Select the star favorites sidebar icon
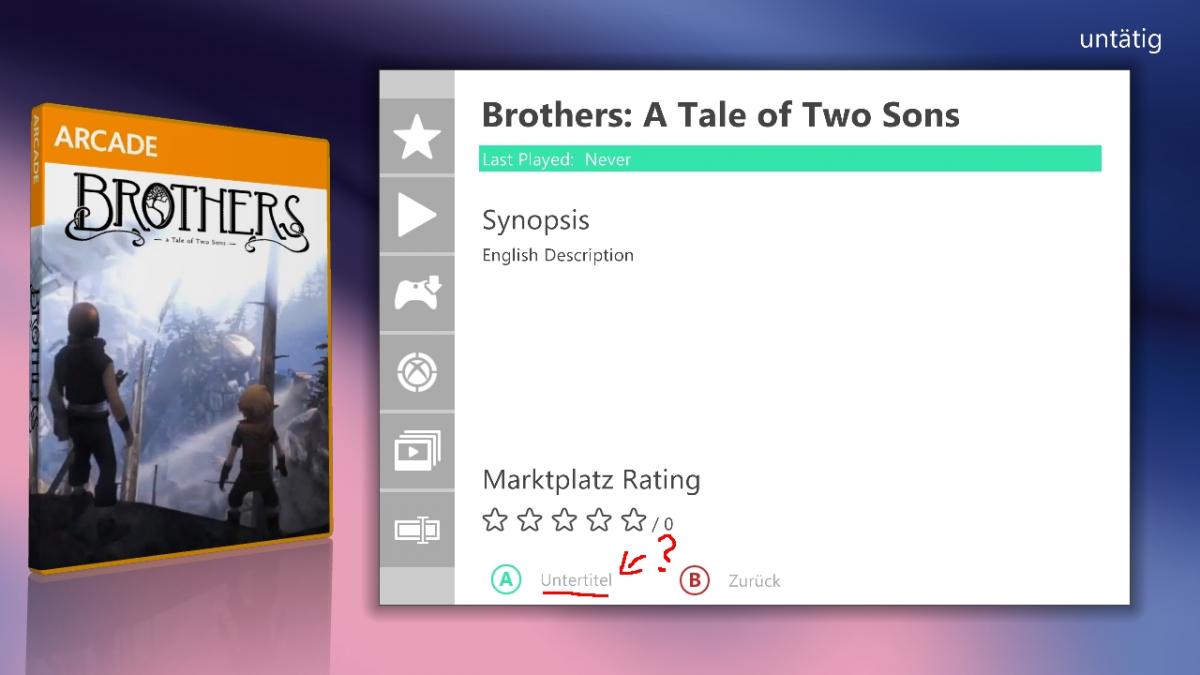This screenshot has width=1200, height=675. pos(417,137)
